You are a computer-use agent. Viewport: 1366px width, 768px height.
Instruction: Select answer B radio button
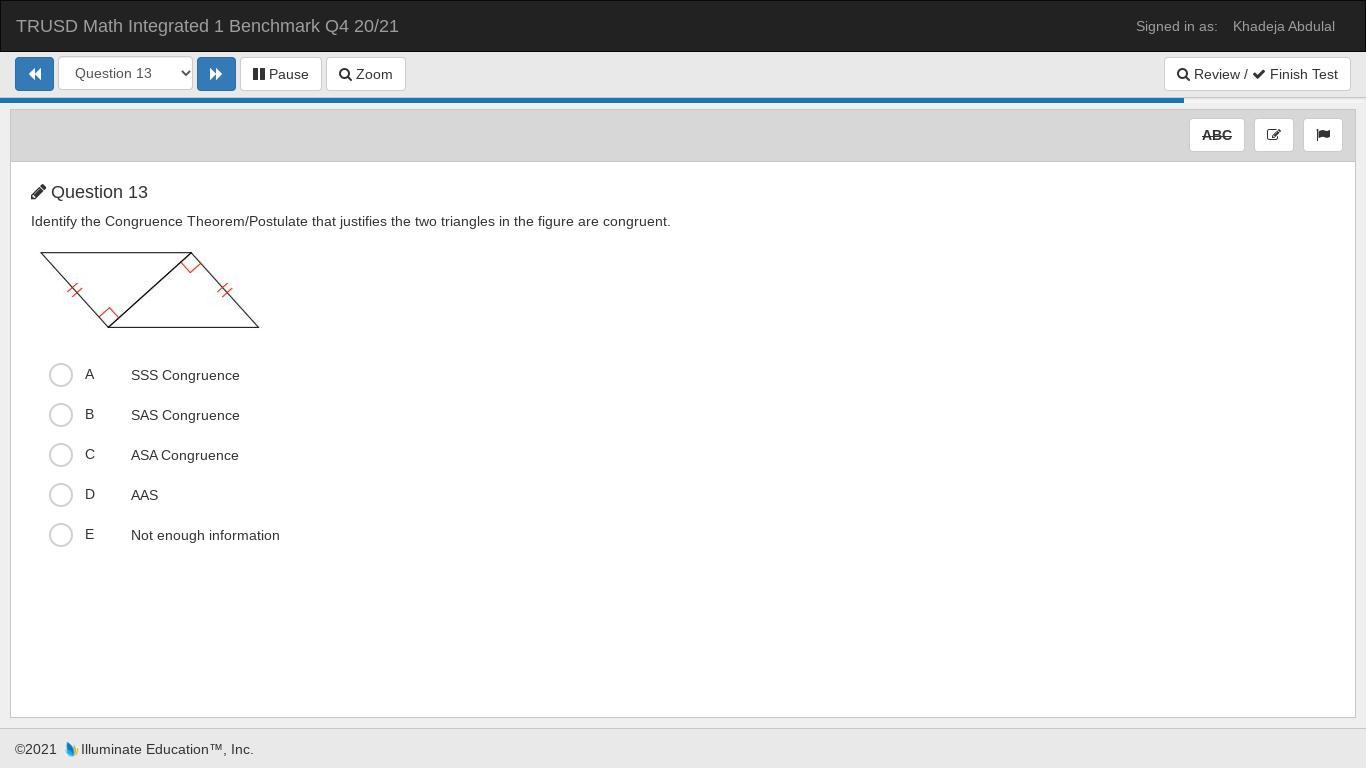click(x=61, y=415)
